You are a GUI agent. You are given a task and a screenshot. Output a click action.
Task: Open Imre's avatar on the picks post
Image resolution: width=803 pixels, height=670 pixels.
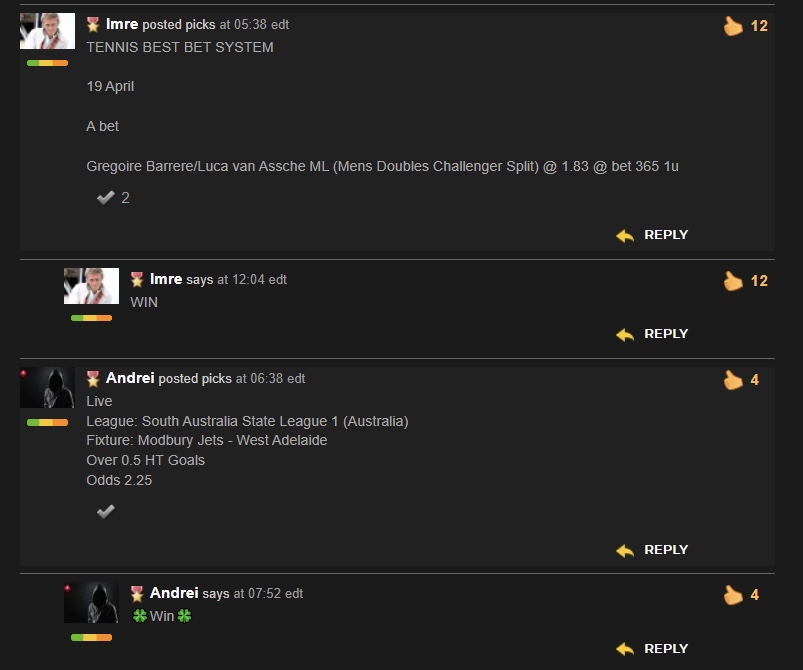pyautogui.click(x=47, y=31)
